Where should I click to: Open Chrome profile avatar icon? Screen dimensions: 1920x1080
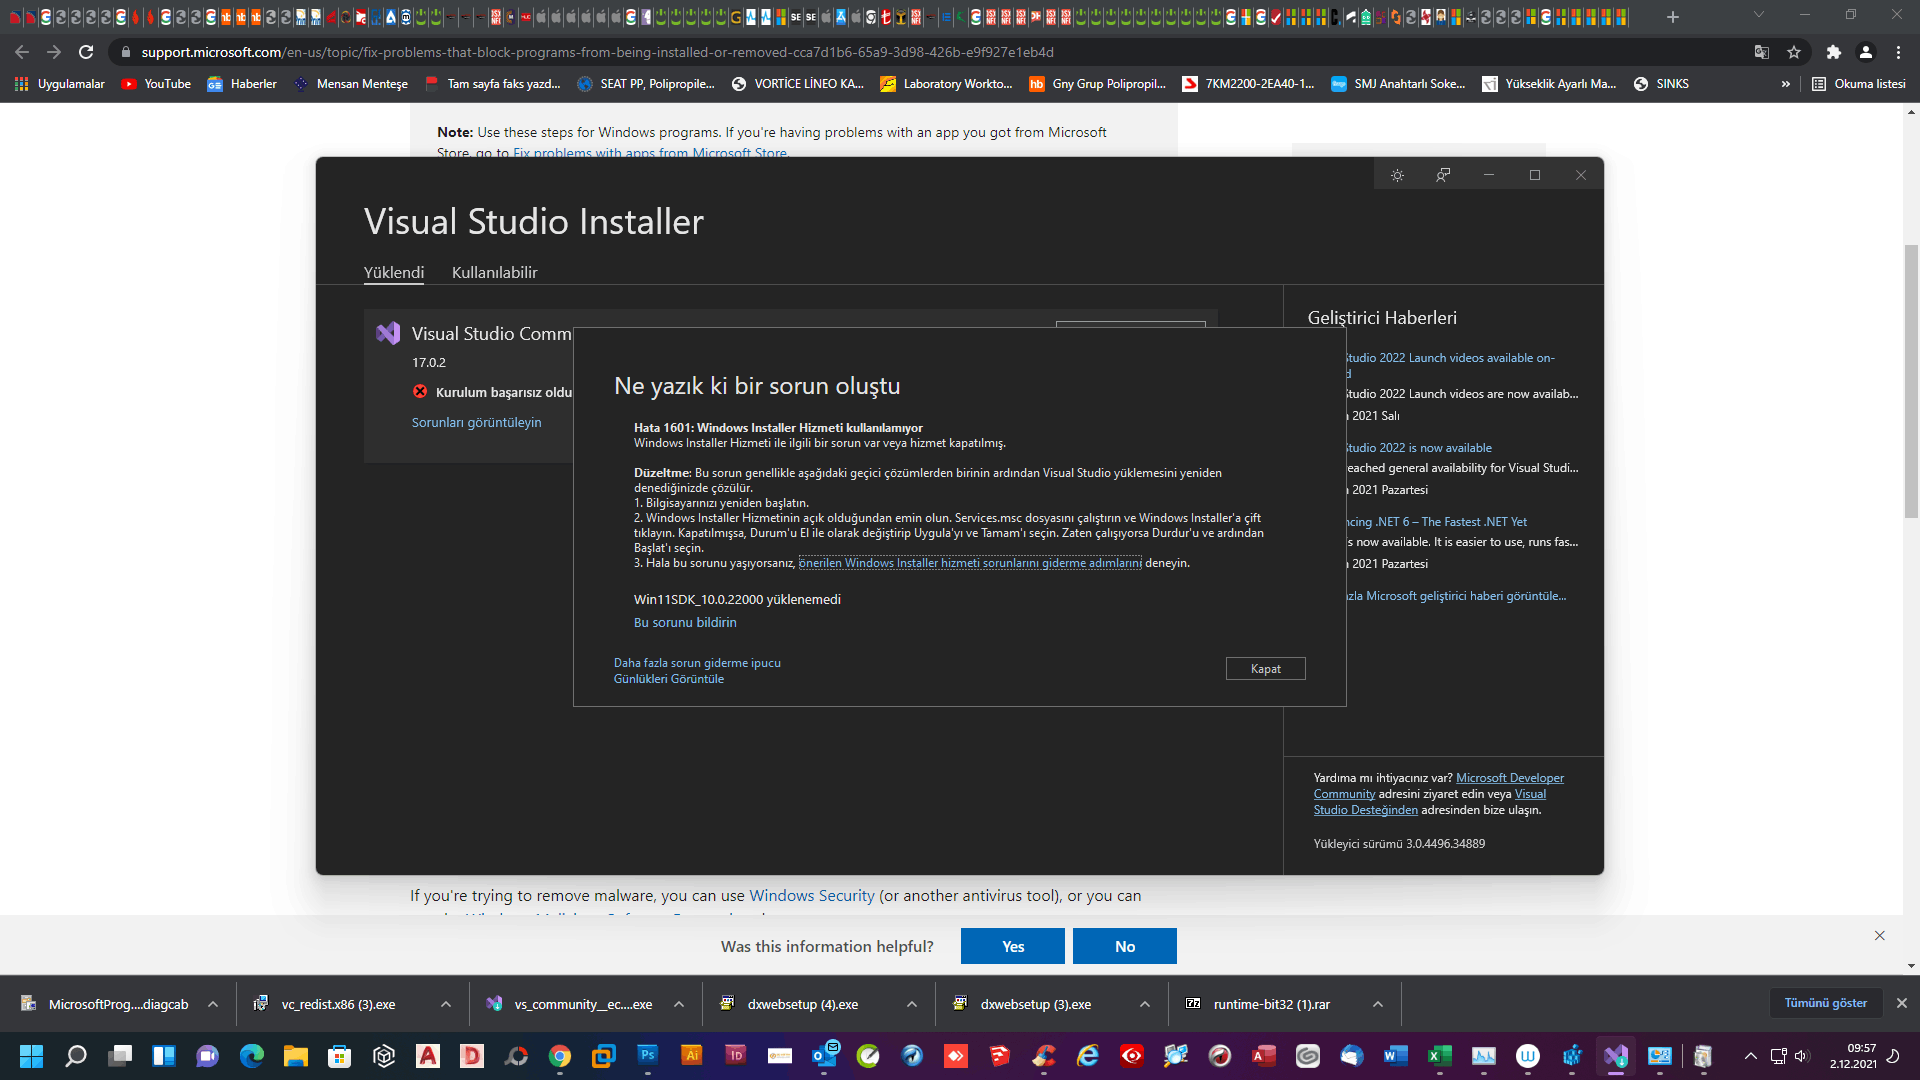[1866, 52]
